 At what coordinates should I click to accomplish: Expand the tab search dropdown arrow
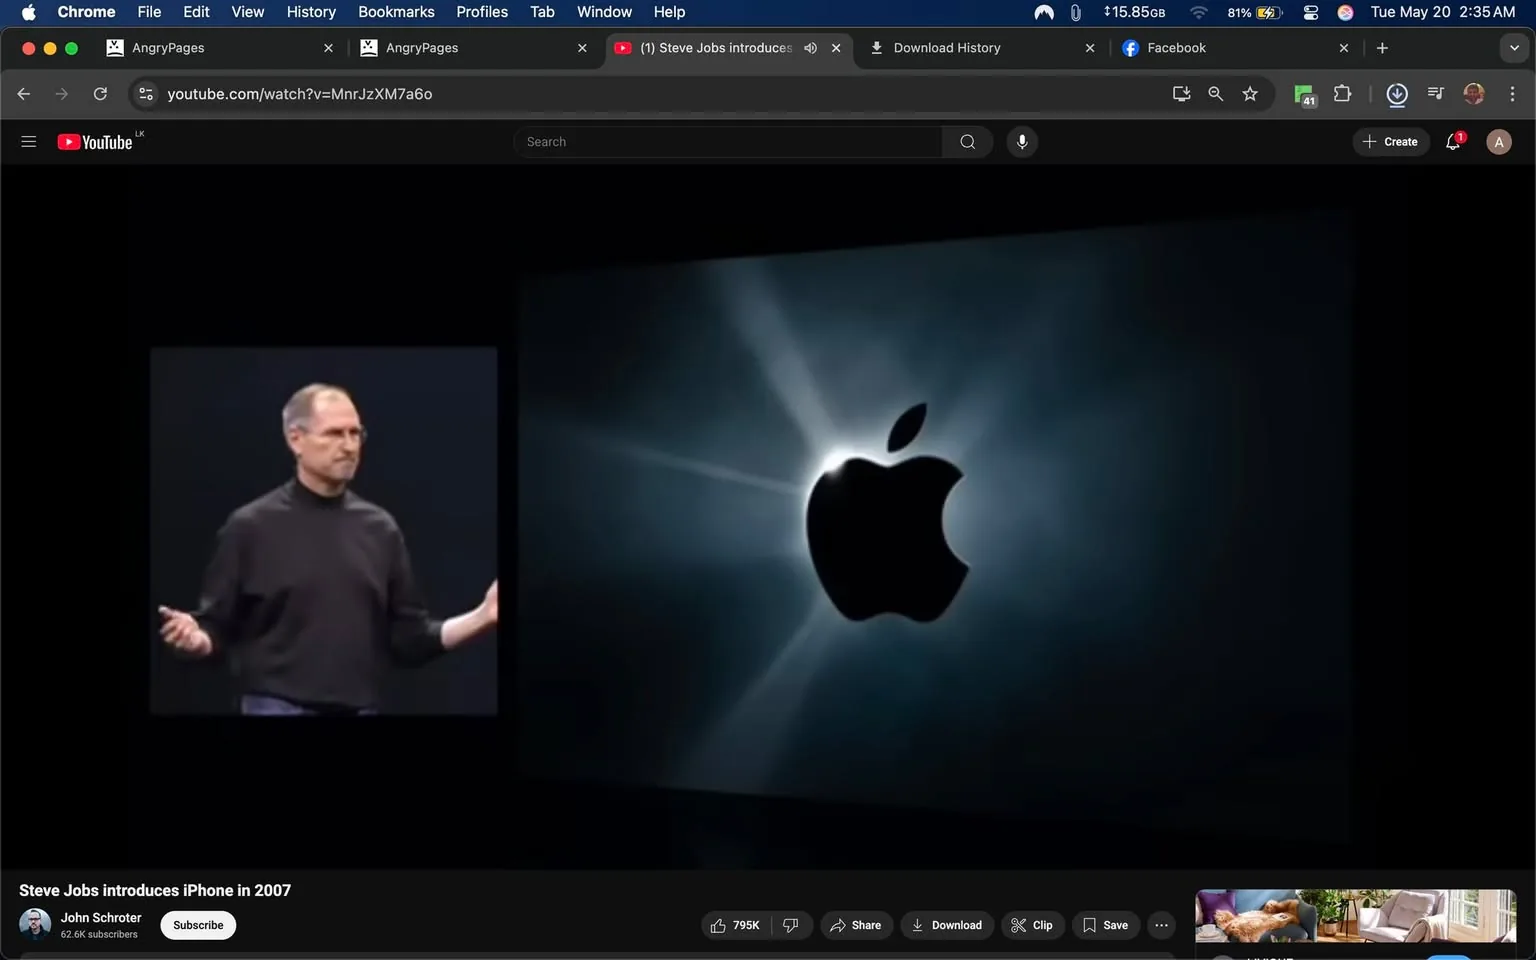point(1513,48)
